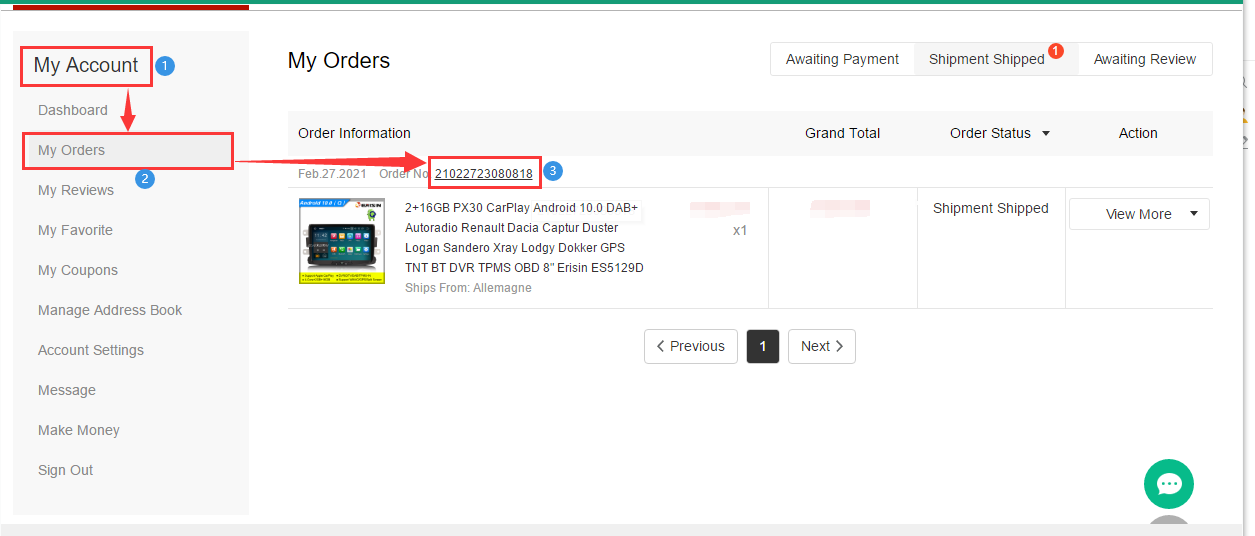This screenshot has width=1255, height=536.
Task: Go to My Favorite page
Action: tap(75, 230)
